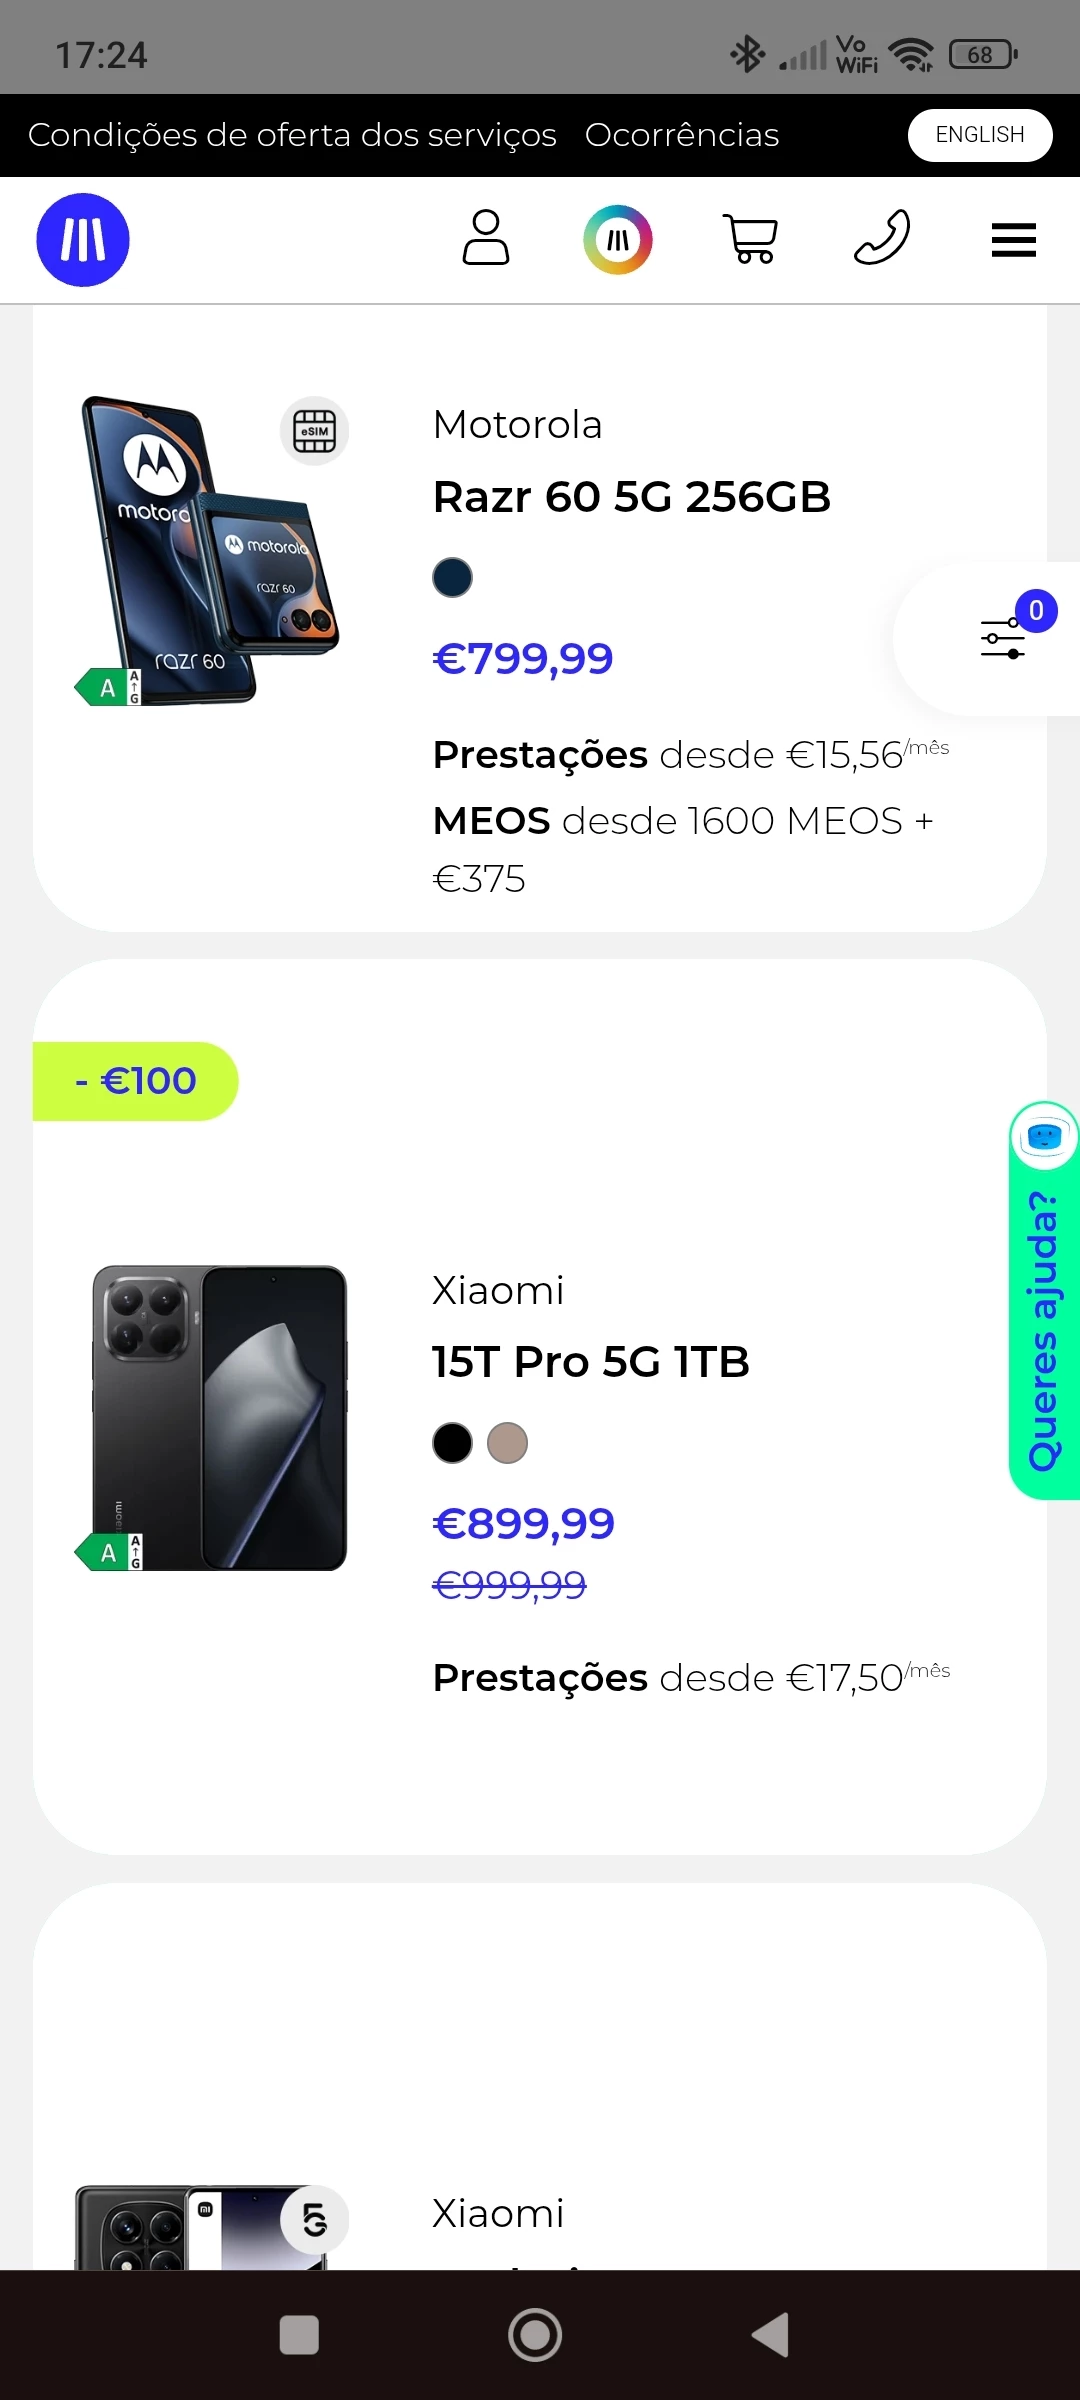This screenshot has height=2400, width=1080.
Task: Tap the eSIM badge on Razr 60
Action: tap(314, 431)
